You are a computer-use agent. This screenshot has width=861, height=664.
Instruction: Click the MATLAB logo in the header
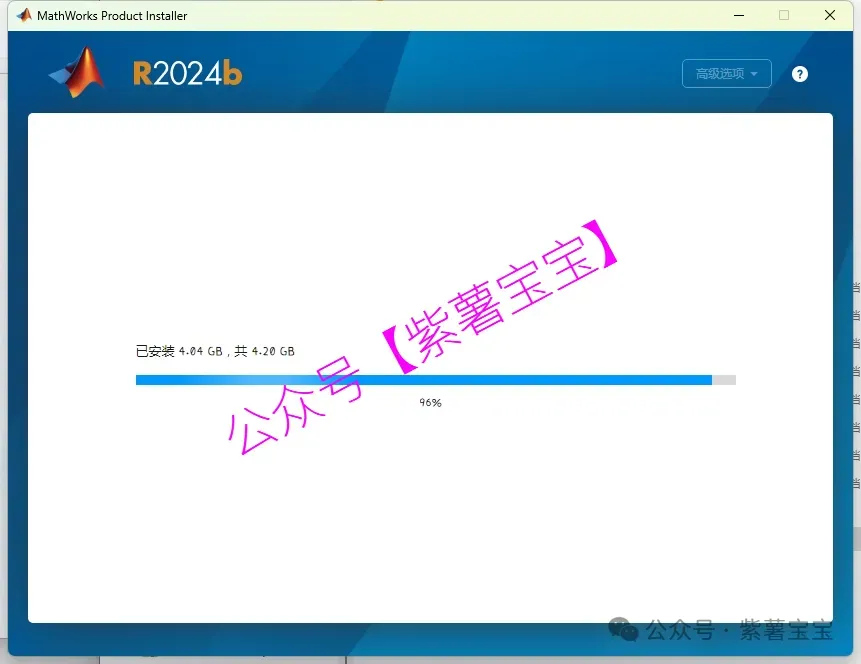pos(76,72)
